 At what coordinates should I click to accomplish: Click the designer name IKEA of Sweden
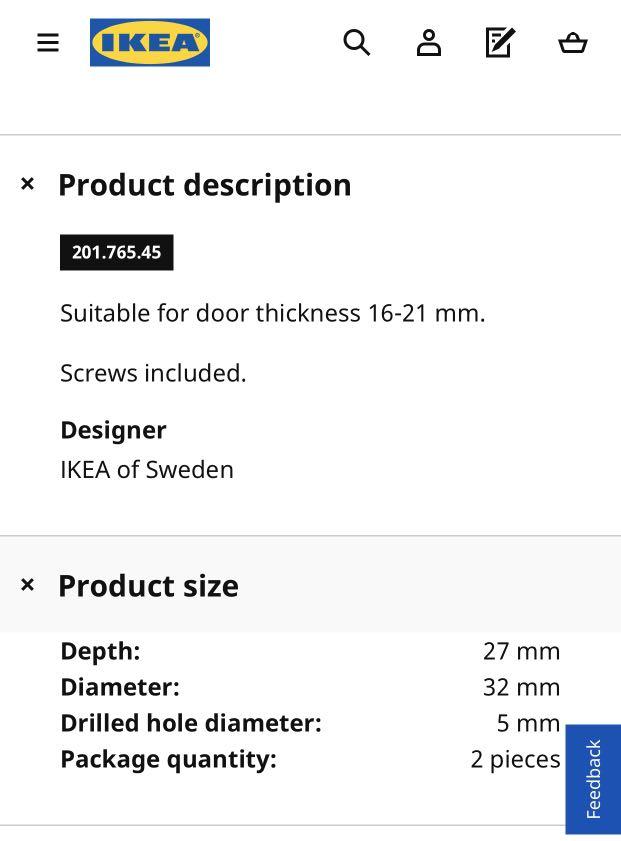147,469
